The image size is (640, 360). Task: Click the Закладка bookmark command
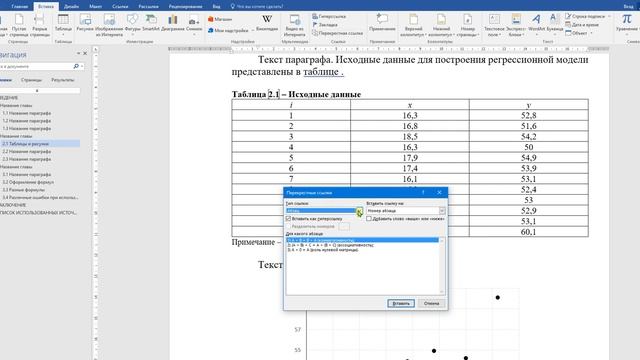tap(325, 25)
